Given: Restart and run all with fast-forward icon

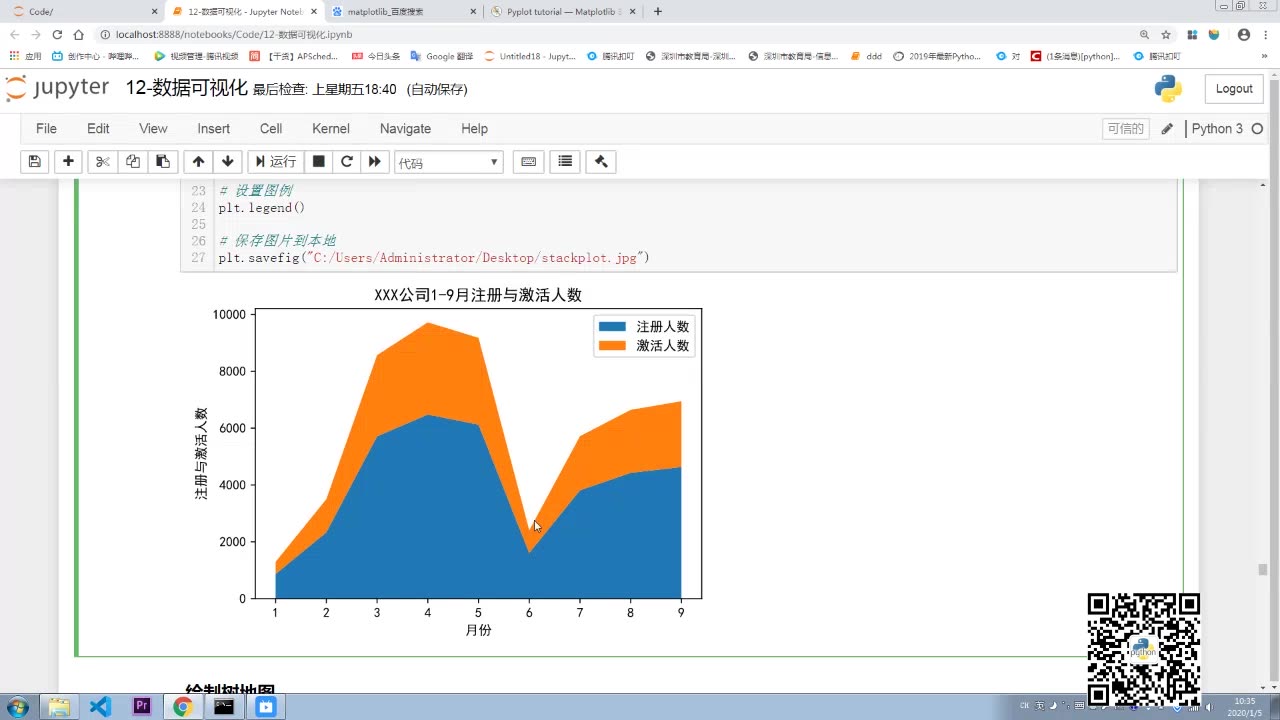Looking at the screenshot, I should point(375,162).
